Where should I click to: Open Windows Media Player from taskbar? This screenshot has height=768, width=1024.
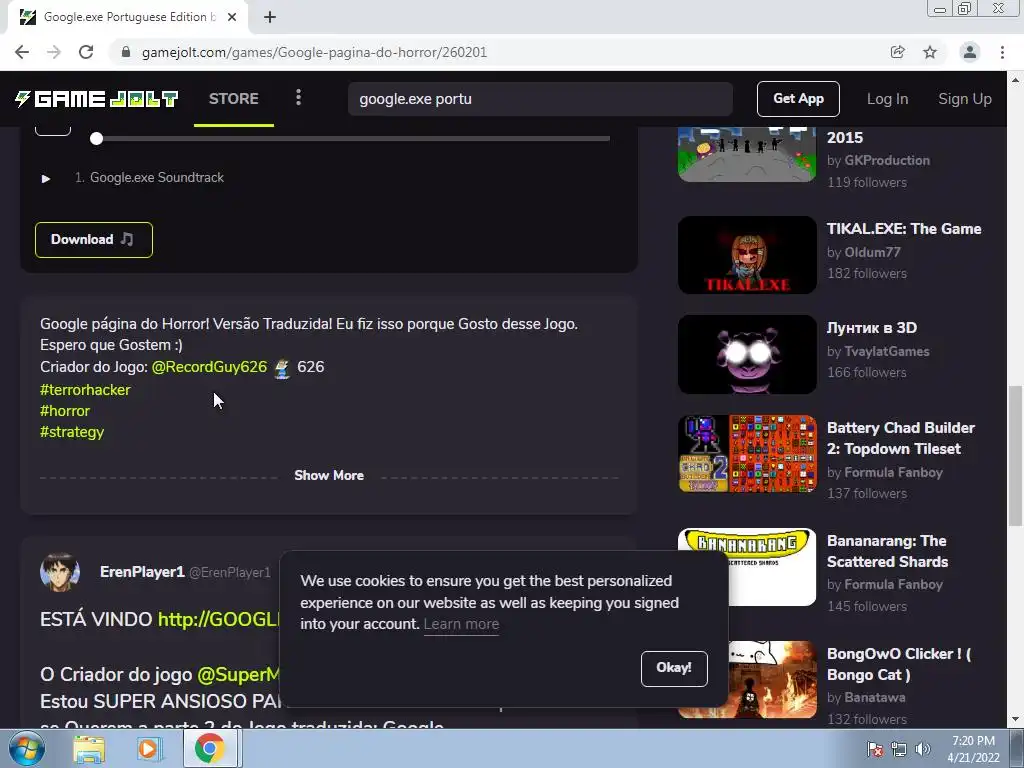[148, 748]
